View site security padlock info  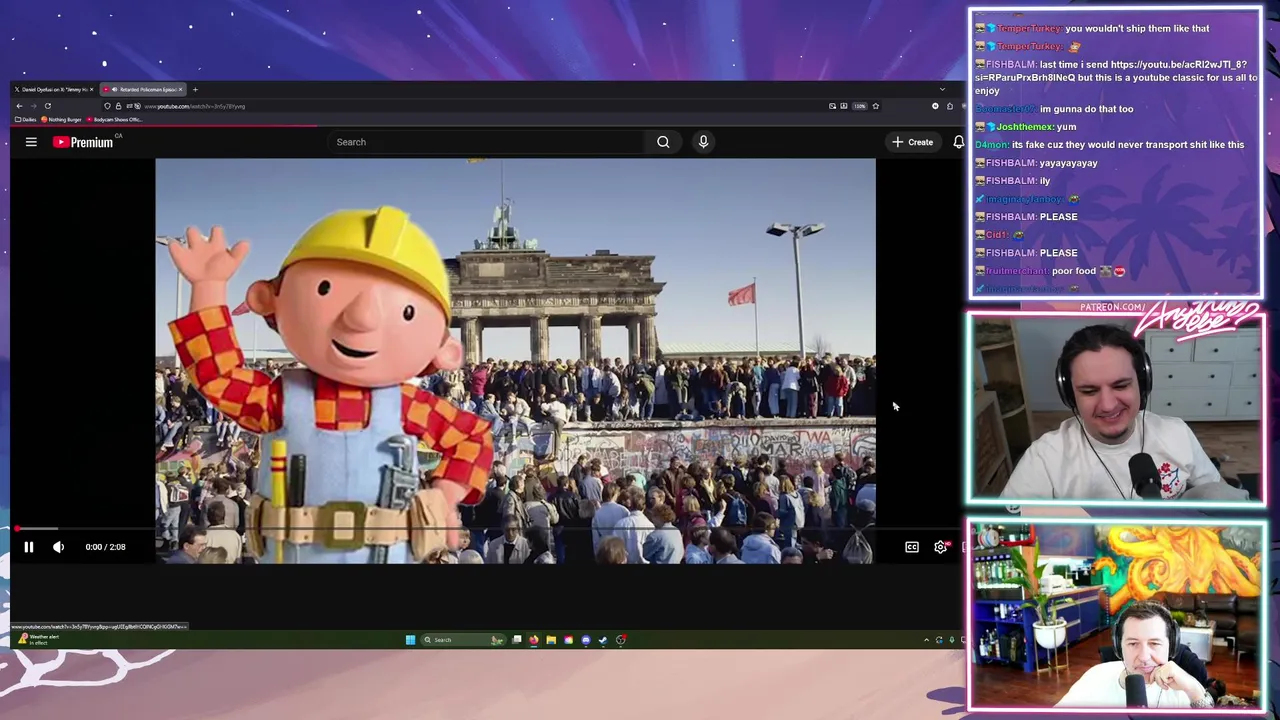(118, 106)
